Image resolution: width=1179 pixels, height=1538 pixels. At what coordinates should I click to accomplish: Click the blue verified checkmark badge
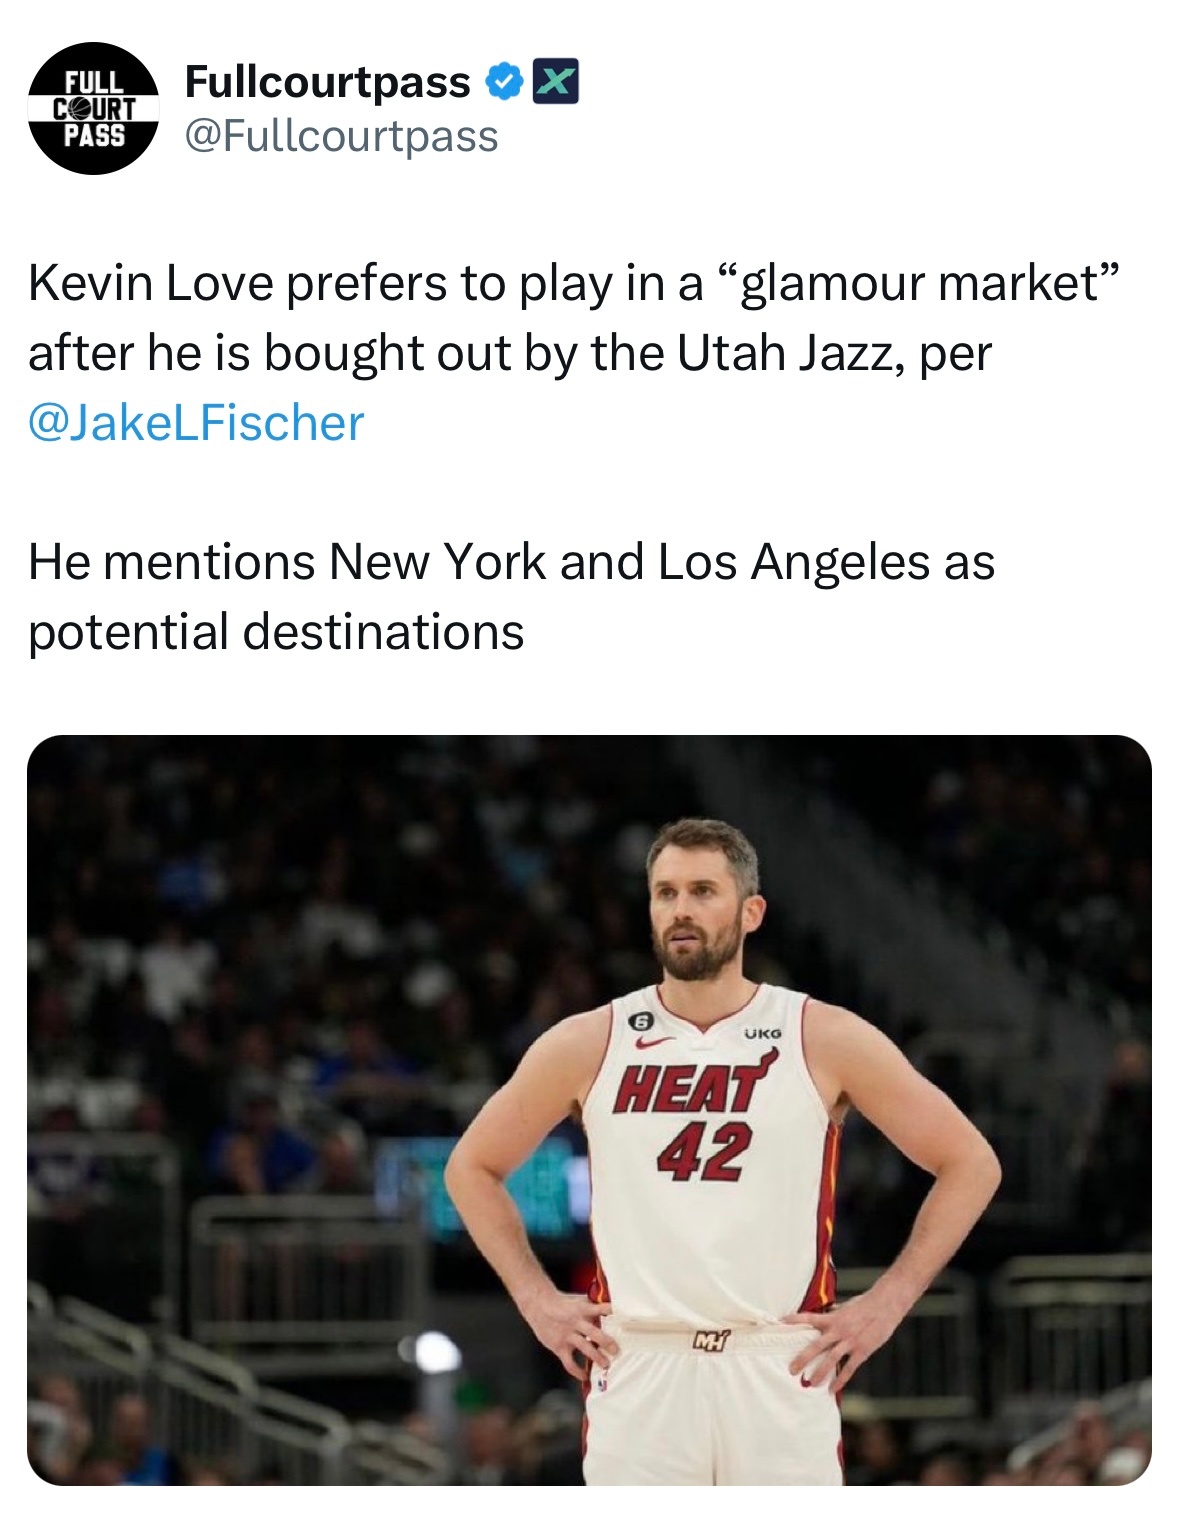coord(505,82)
